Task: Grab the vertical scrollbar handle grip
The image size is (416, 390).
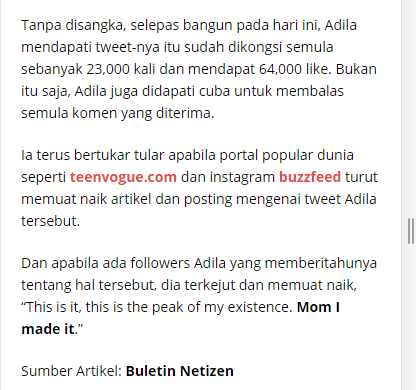Action: [x=411, y=231]
